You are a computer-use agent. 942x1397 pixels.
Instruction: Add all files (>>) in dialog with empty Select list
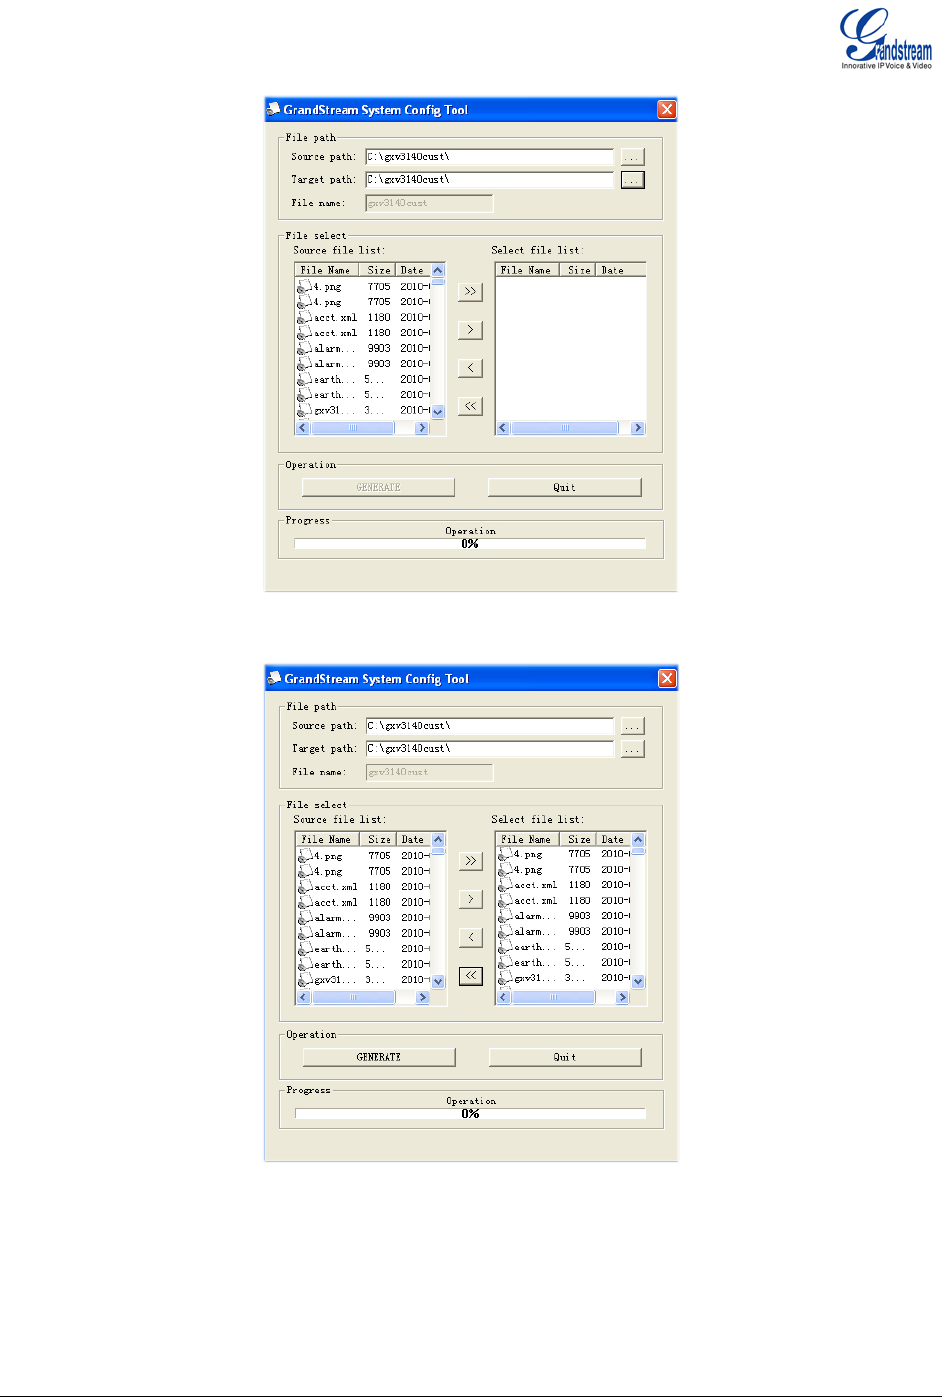470,291
